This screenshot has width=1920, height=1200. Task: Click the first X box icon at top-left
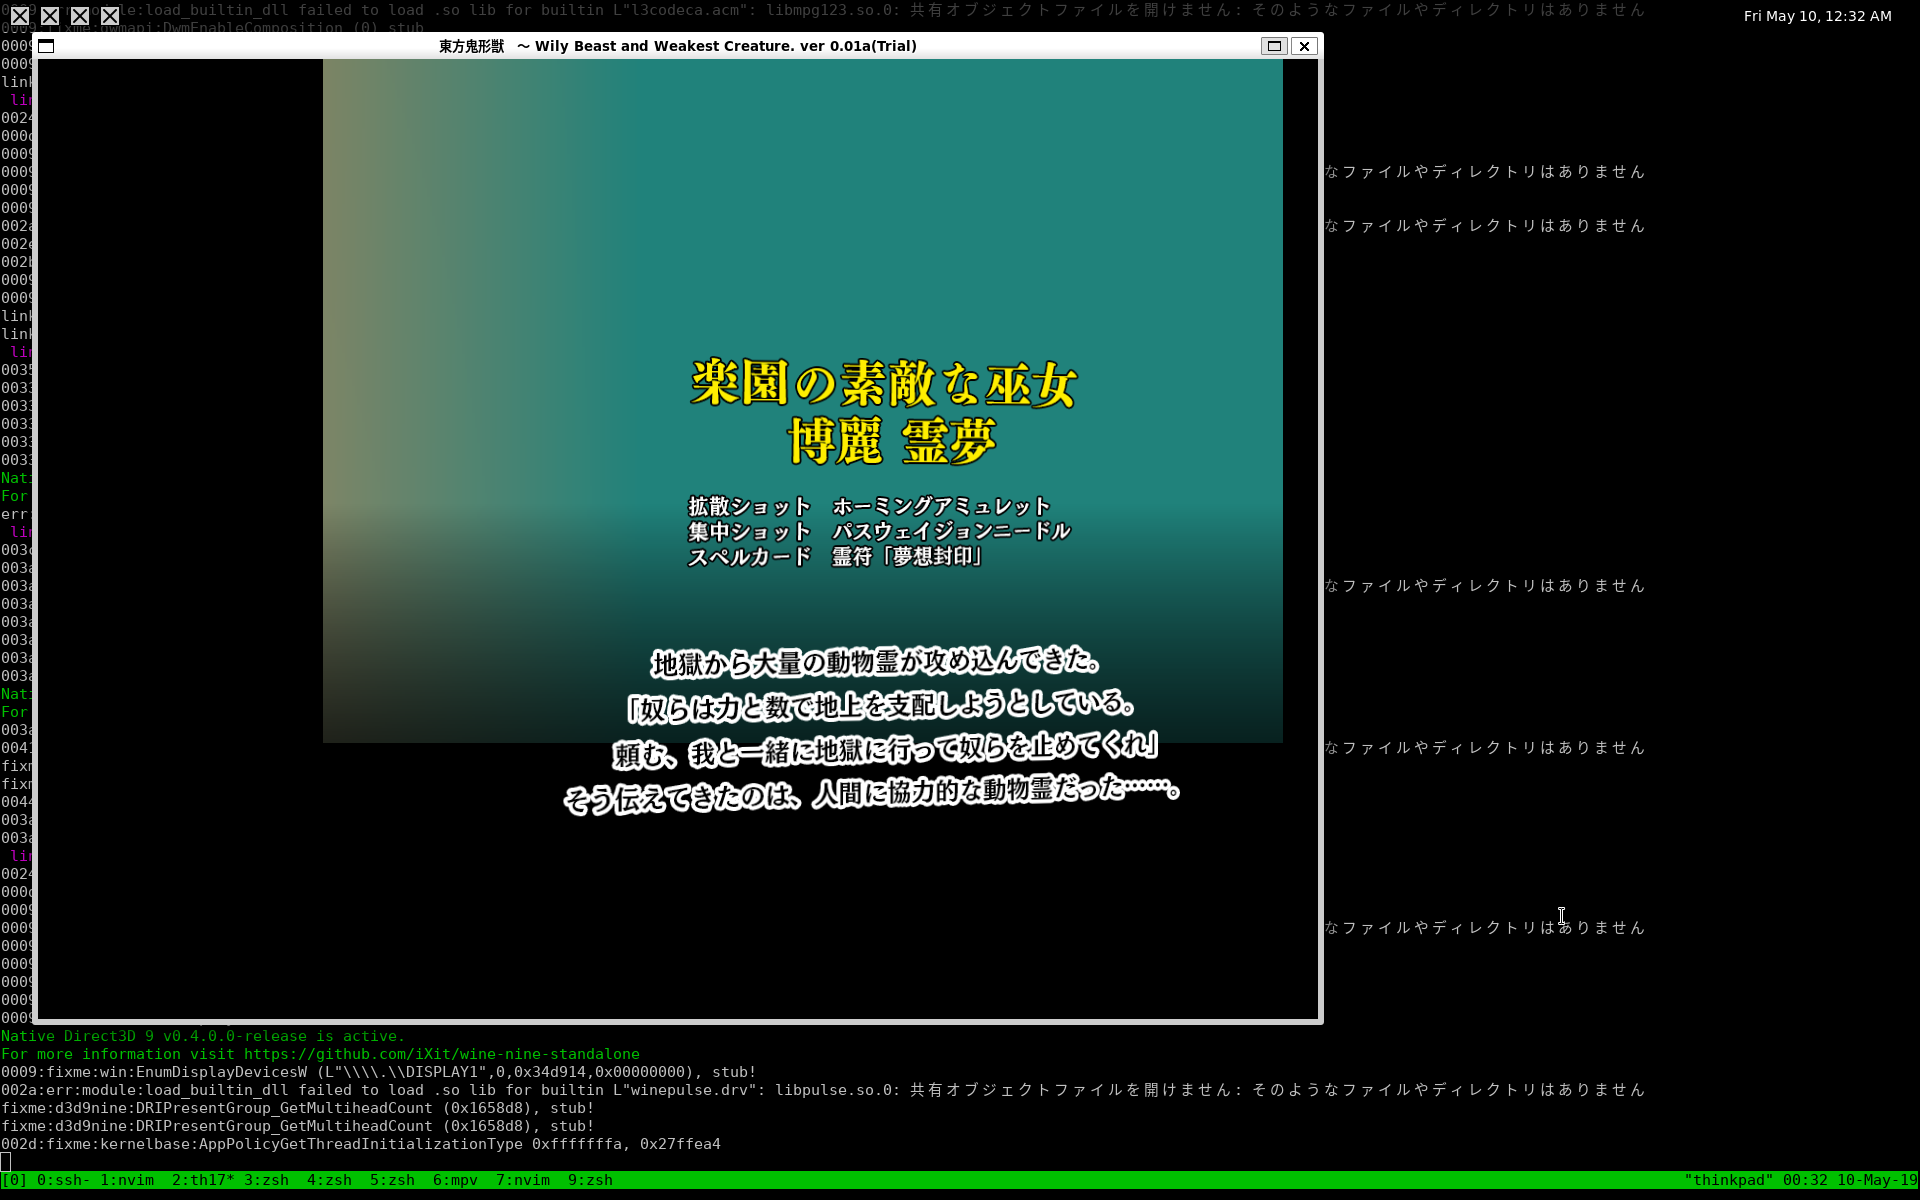pos(20,16)
